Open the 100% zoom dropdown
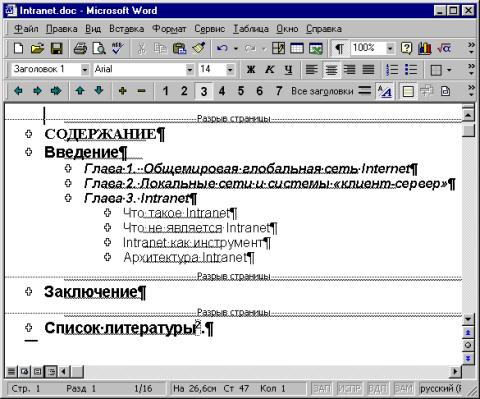 click(390, 49)
